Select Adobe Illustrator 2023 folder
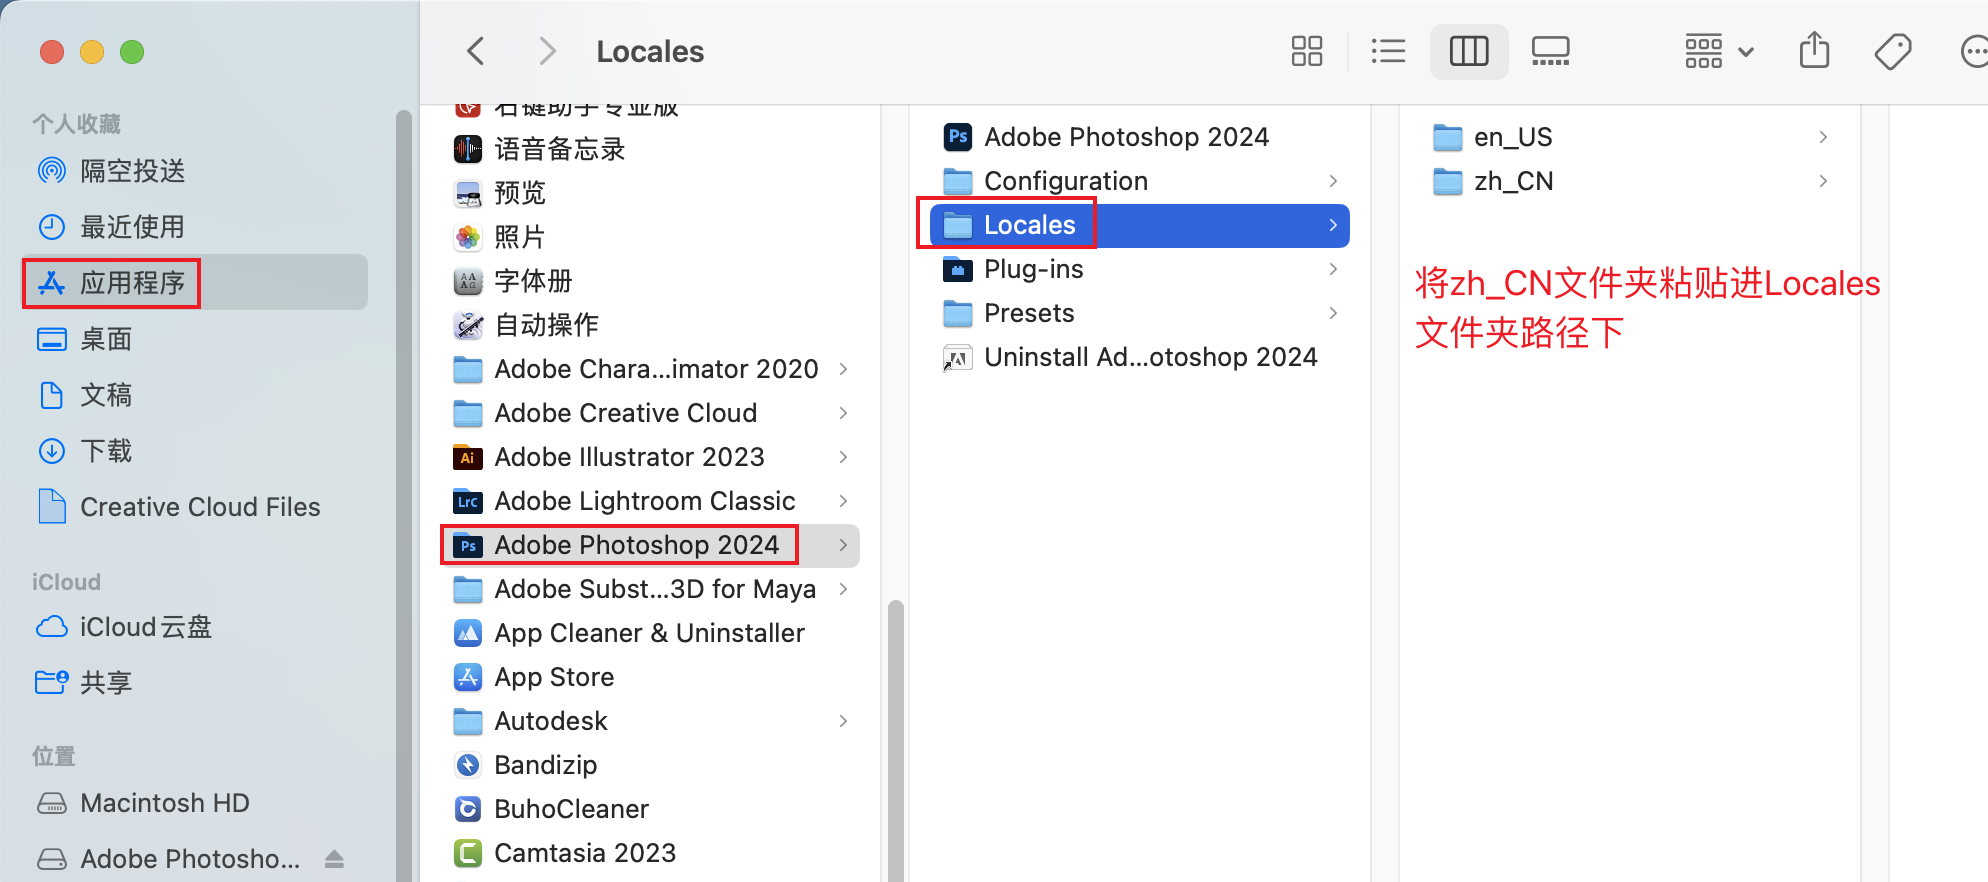Screen dimensions: 1988x882 point(650,457)
